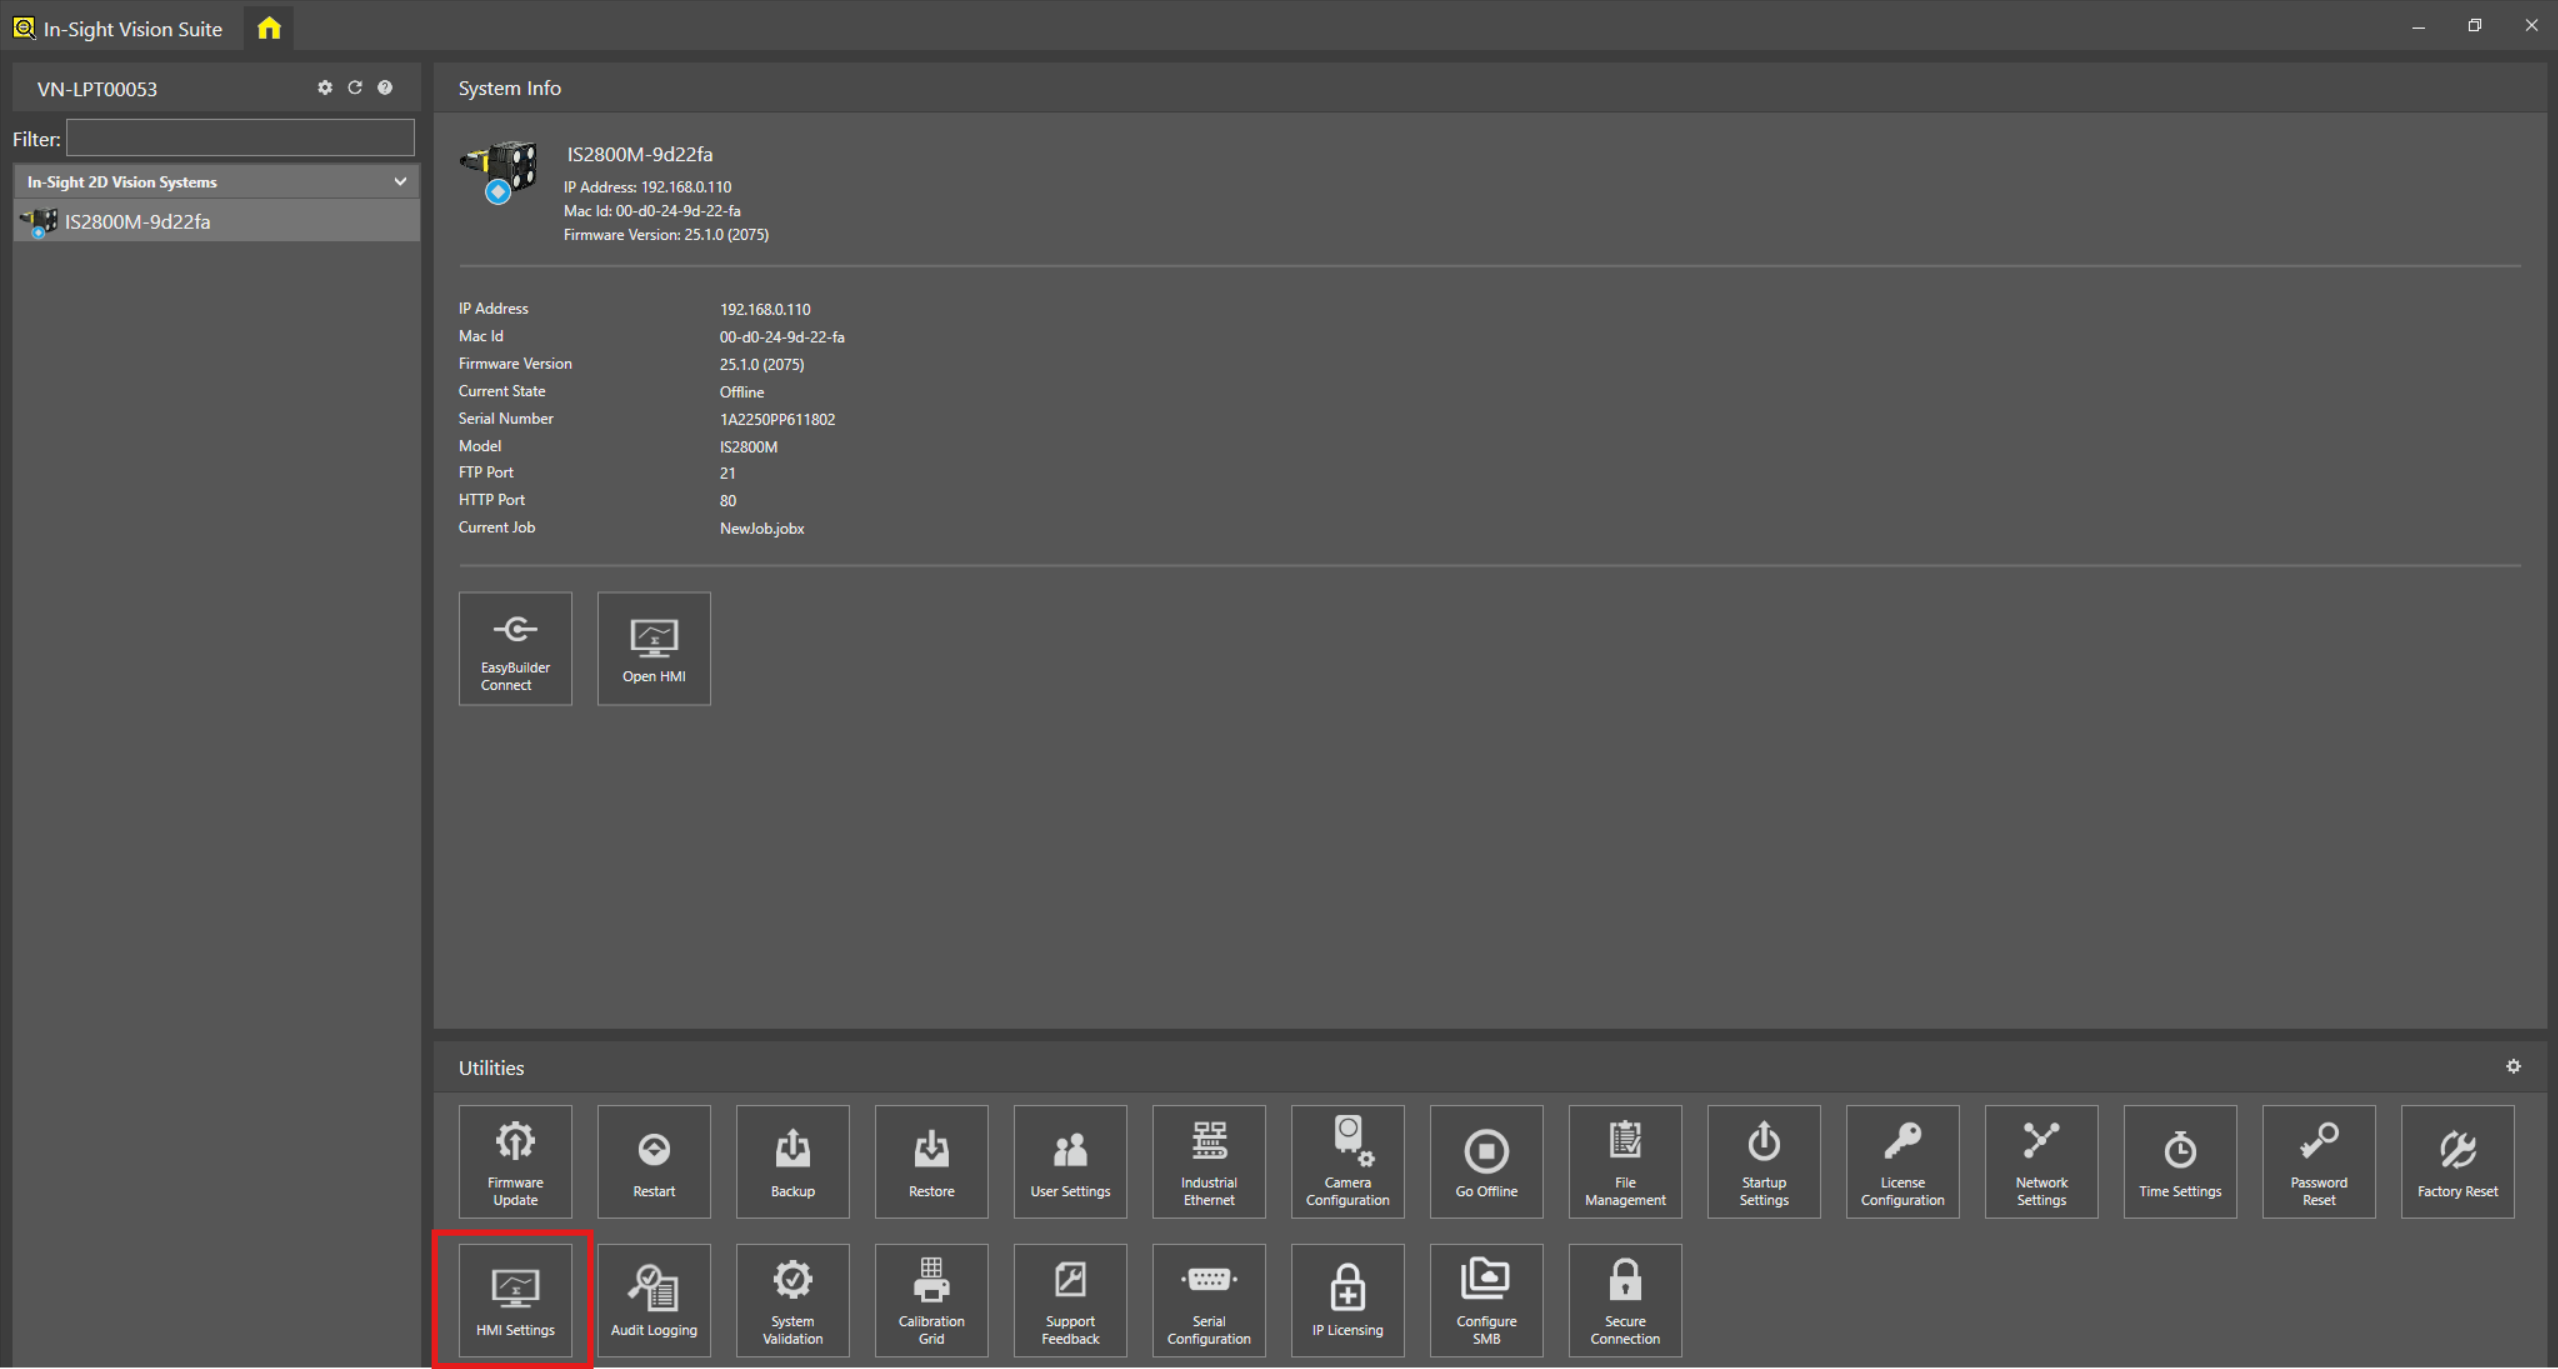Click the Open HMI button
Image resolution: width=2558 pixels, height=1369 pixels.
[653, 648]
